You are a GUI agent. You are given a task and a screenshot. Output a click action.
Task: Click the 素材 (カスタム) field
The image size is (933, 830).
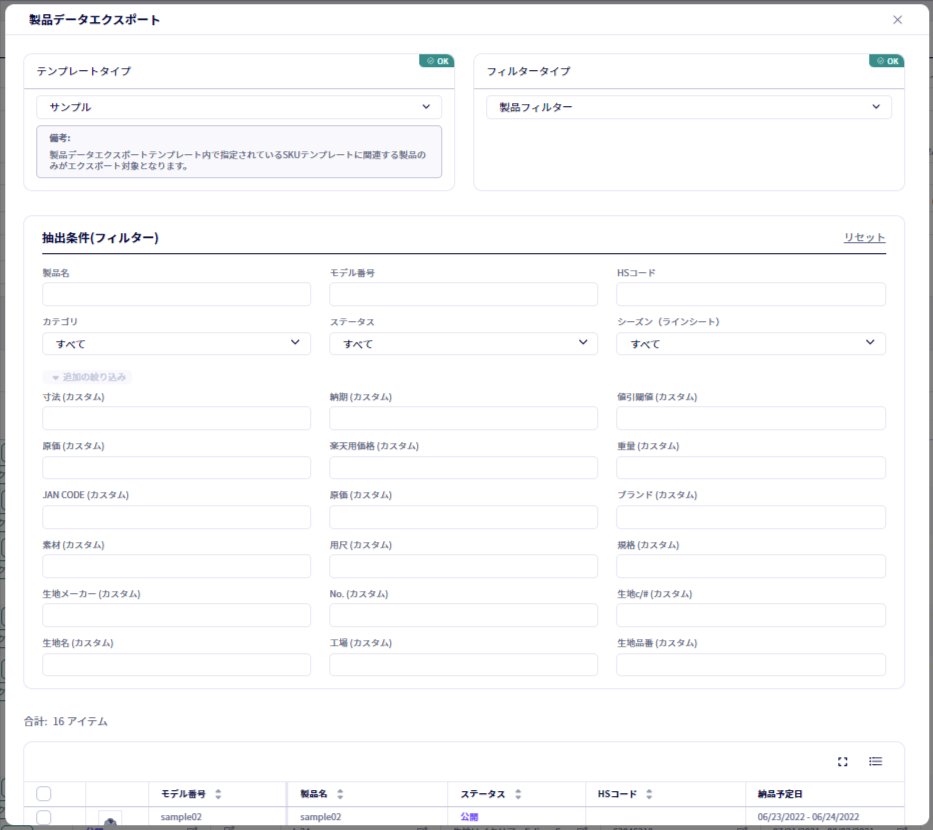pyautogui.click(x=177, y=566)
